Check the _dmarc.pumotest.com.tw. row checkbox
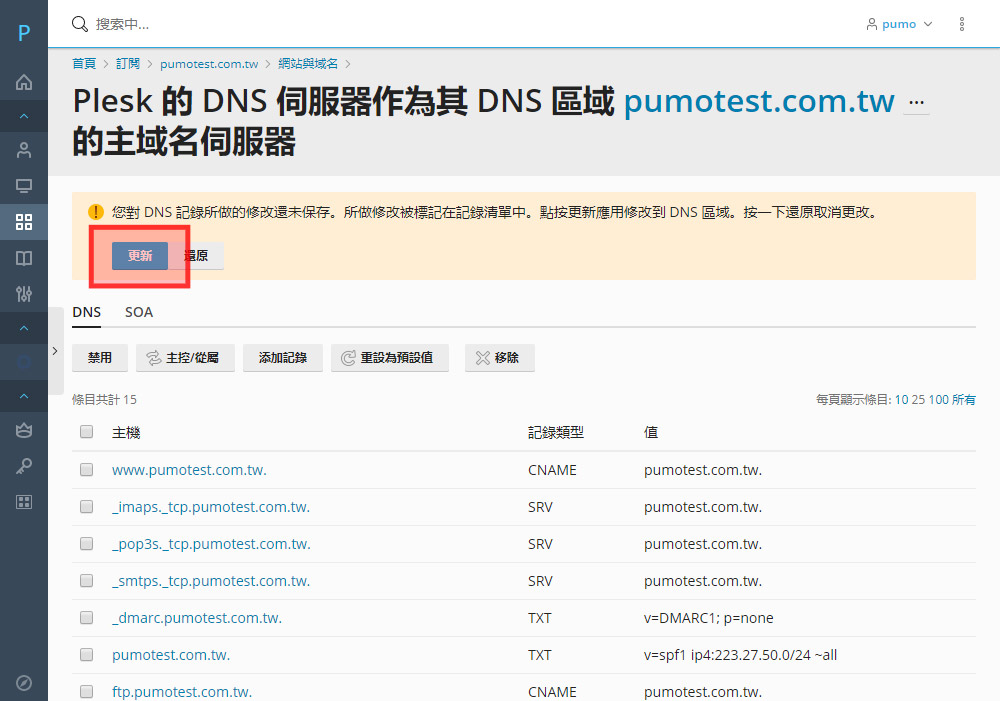 pyautogui.click(x=87, y=617)
